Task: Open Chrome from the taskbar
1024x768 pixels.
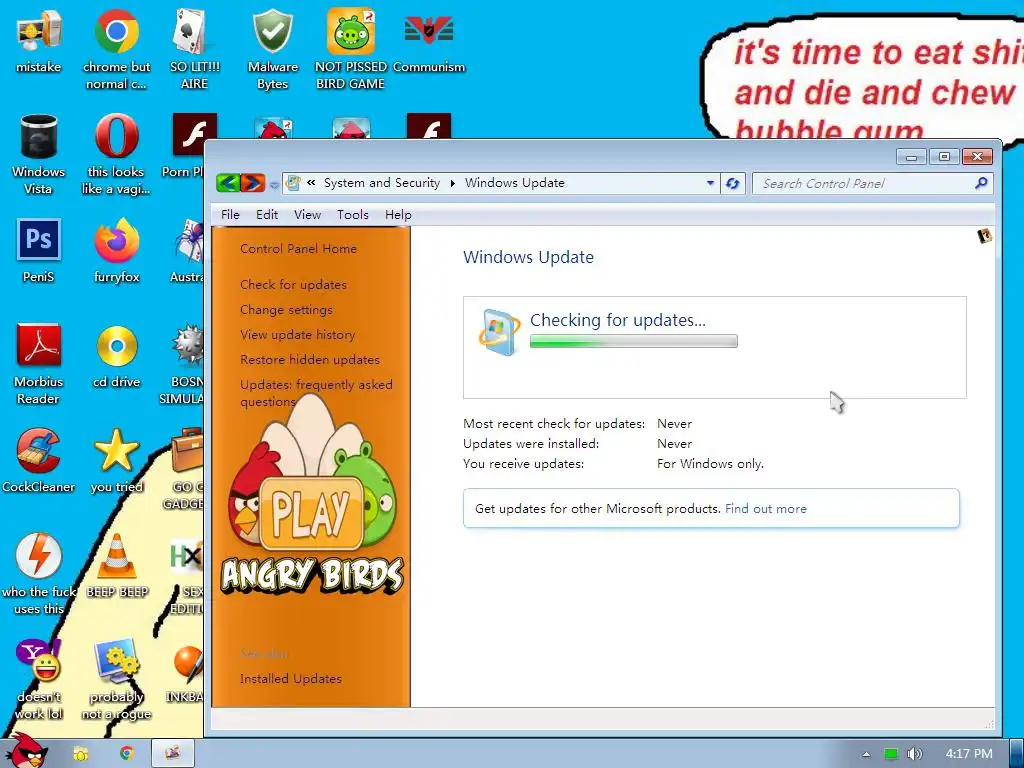Action: [127, 753]
